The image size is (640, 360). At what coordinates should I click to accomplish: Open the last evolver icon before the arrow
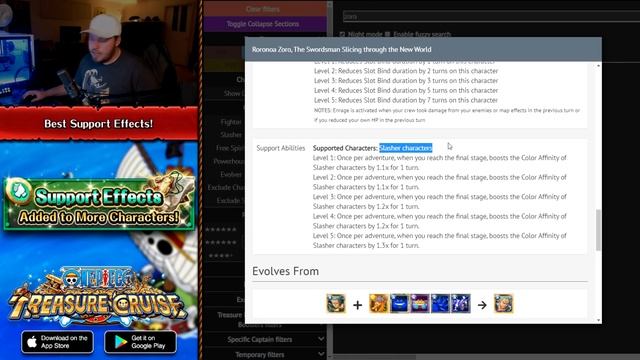460,304
